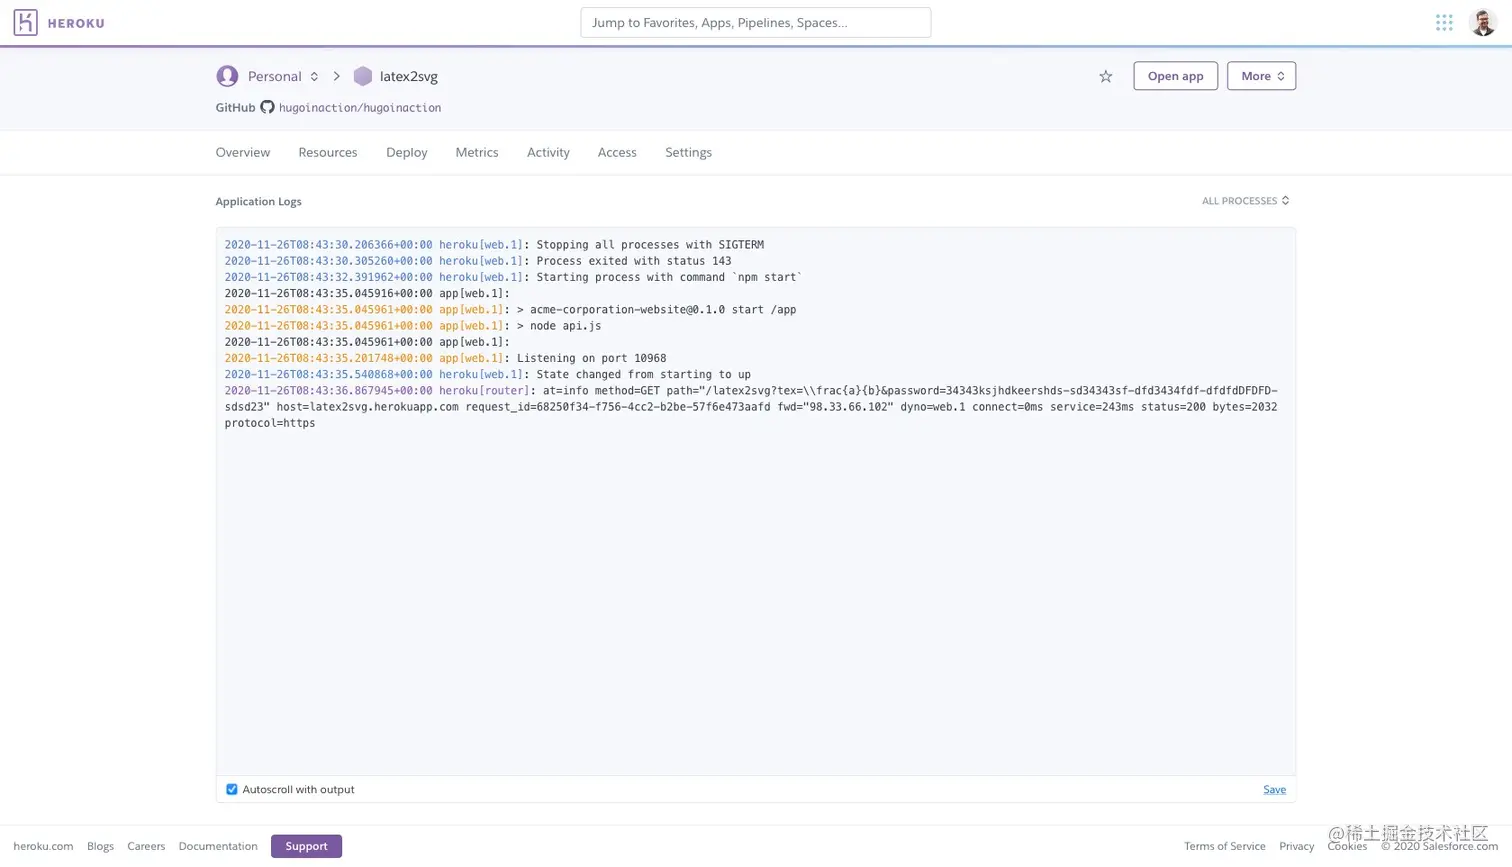Open the apps grid launcher icon
Viewport: 1512px width, 867px height.
[x=1444, y=22]
